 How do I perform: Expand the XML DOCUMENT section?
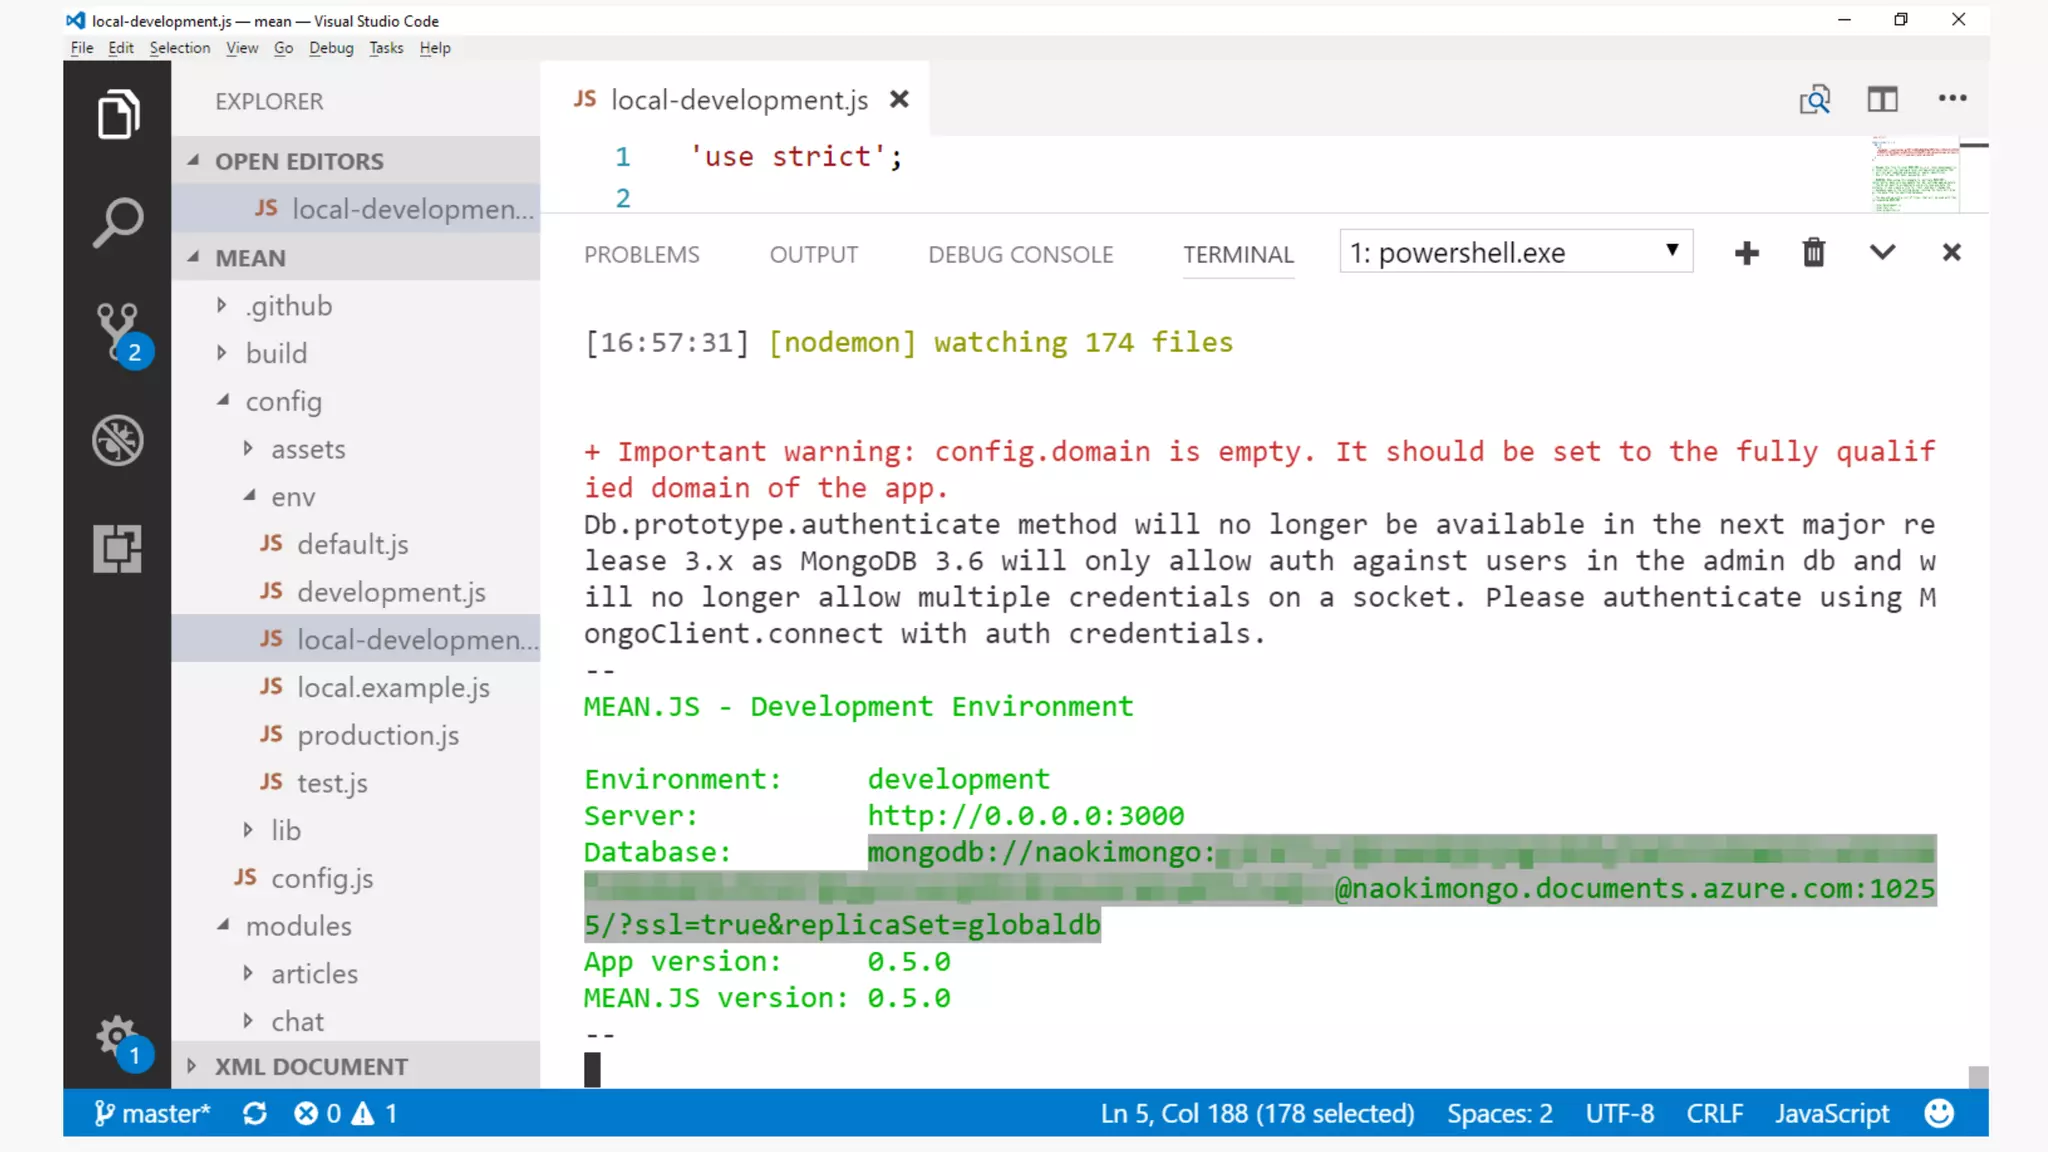pos(310,1066)
